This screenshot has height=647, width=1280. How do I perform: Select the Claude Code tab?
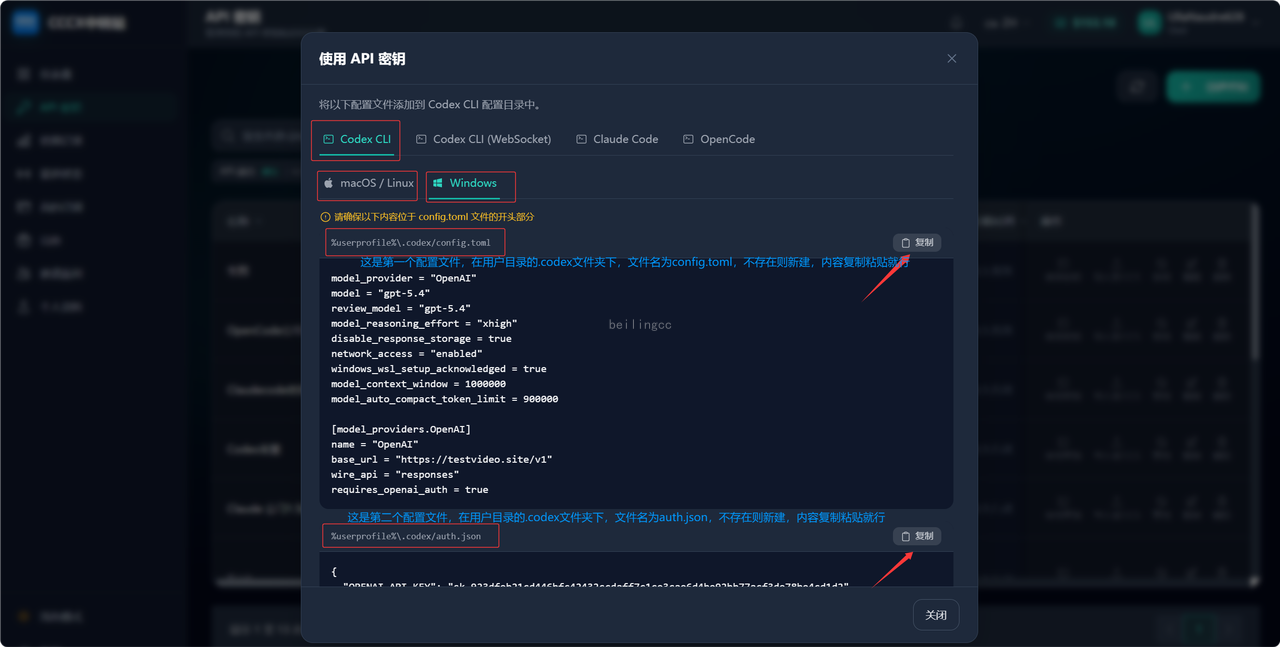(617, 139)
